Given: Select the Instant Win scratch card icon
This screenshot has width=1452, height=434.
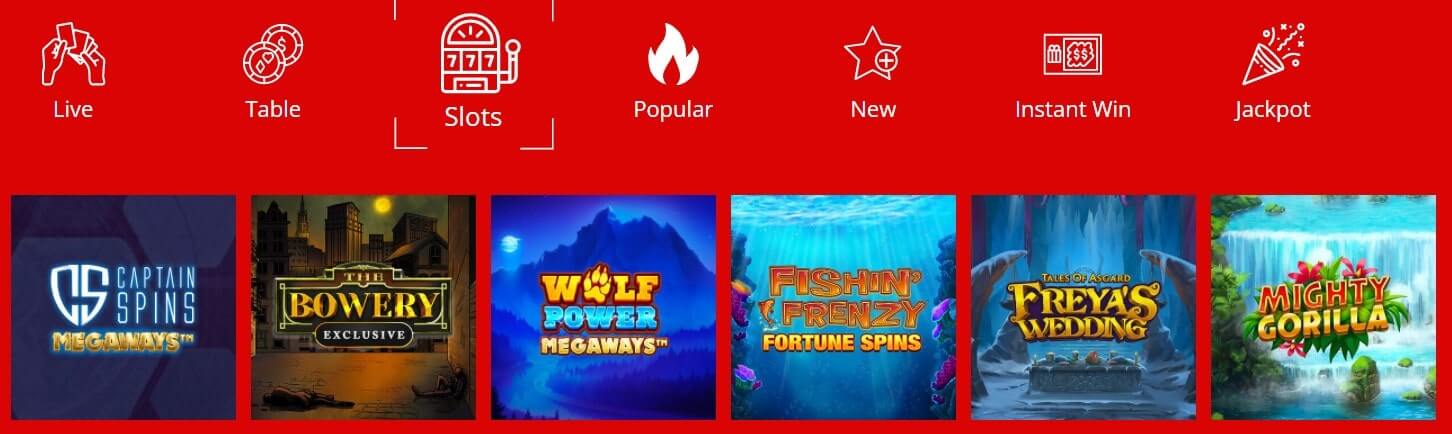Looking at the screenshot, I should (1072, 55).
